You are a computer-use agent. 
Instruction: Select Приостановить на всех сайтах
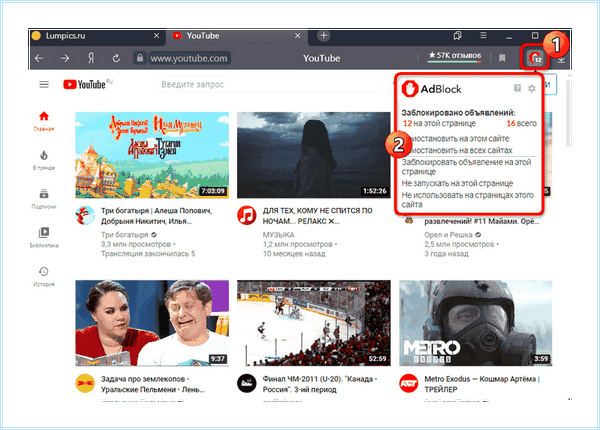[460, 150]
